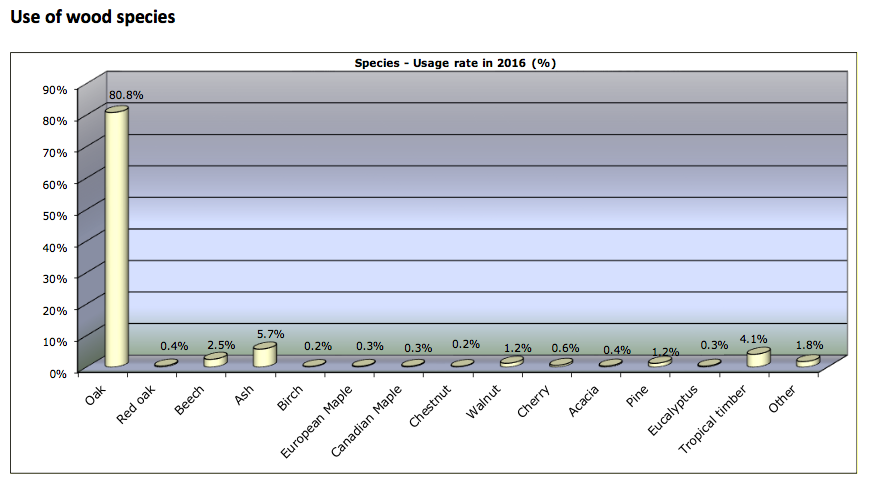
Task: Click the Ash bar
Action: coord(265,354)
